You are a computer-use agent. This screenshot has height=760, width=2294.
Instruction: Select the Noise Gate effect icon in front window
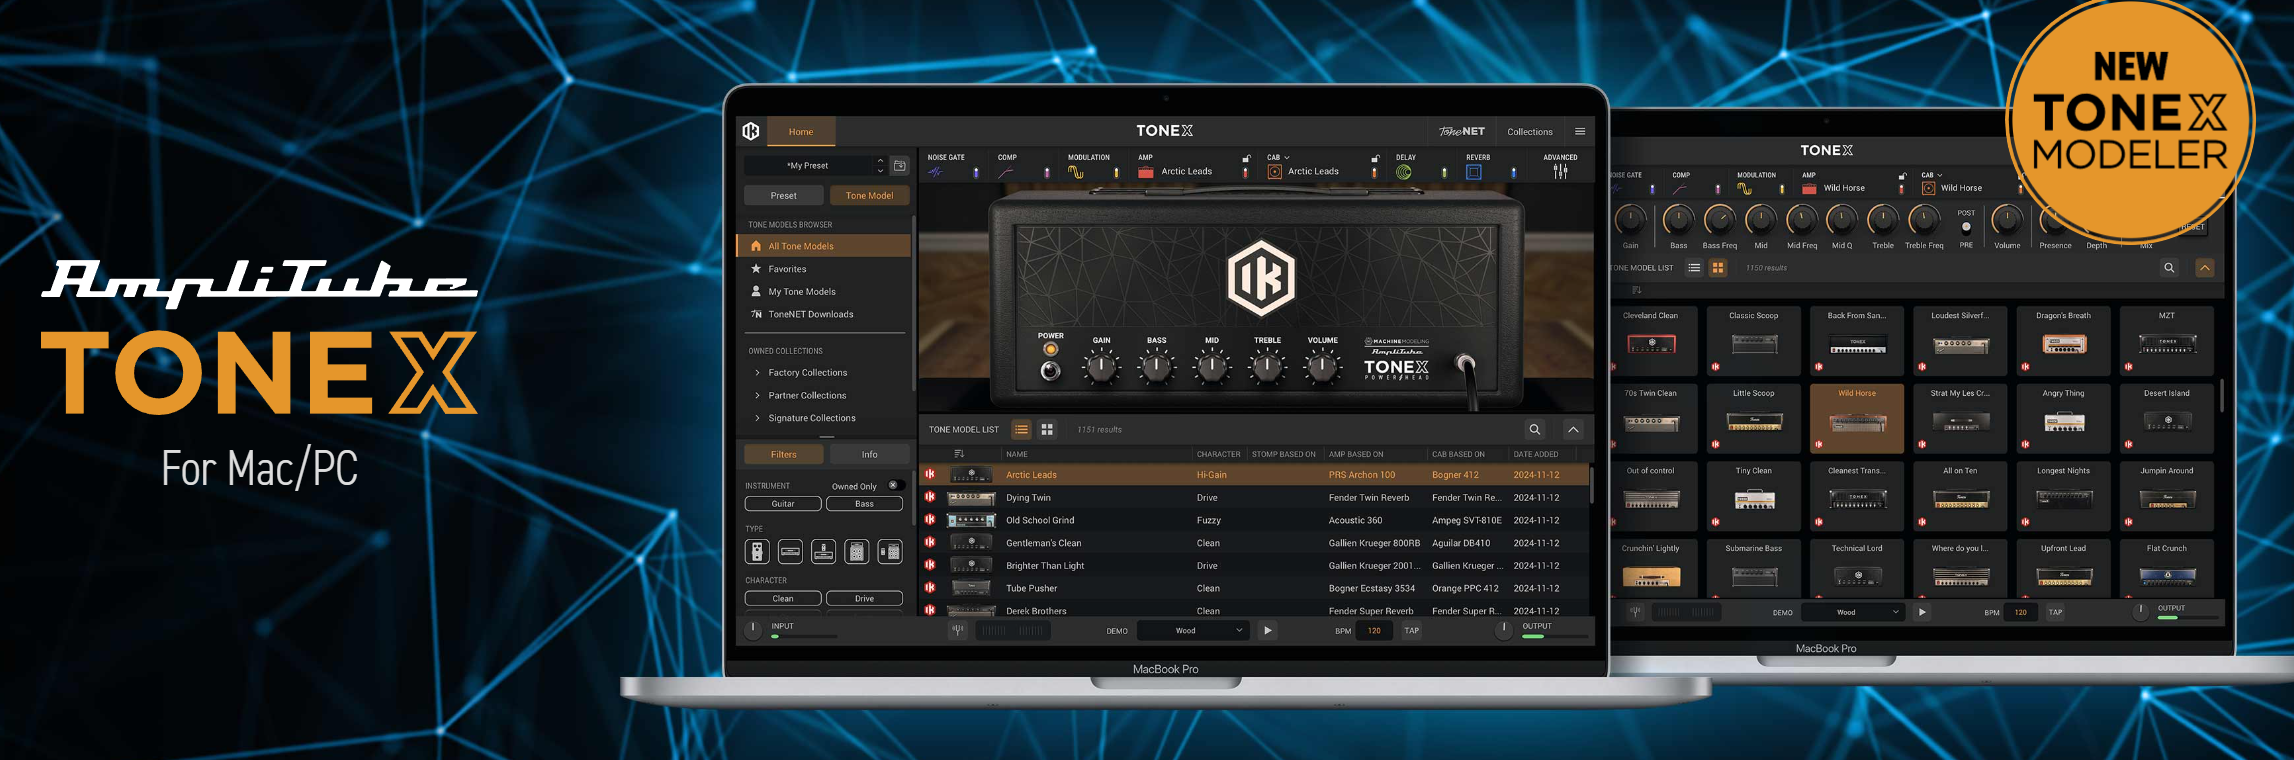click(x=936, y=172)
